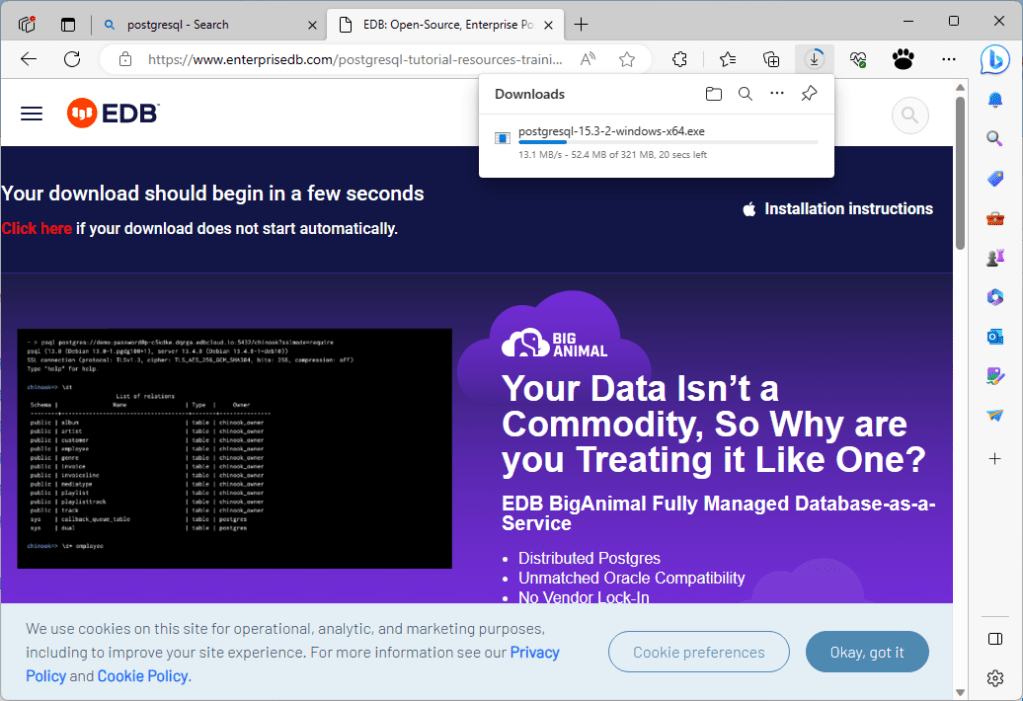
Task: Pin the Downloads panel
Action: coord(809,94)
